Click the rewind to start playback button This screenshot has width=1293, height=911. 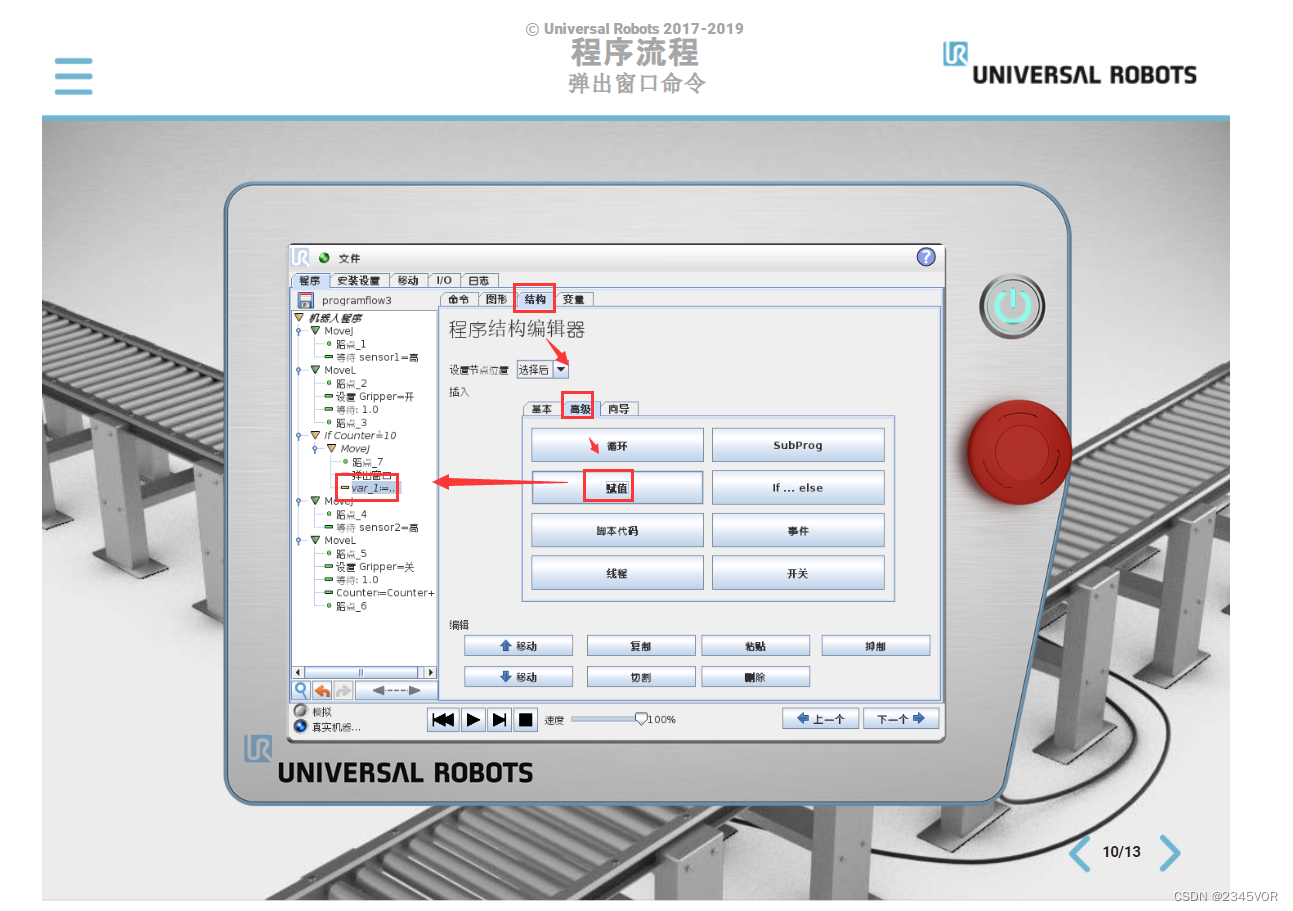click(x=443, y=719)
